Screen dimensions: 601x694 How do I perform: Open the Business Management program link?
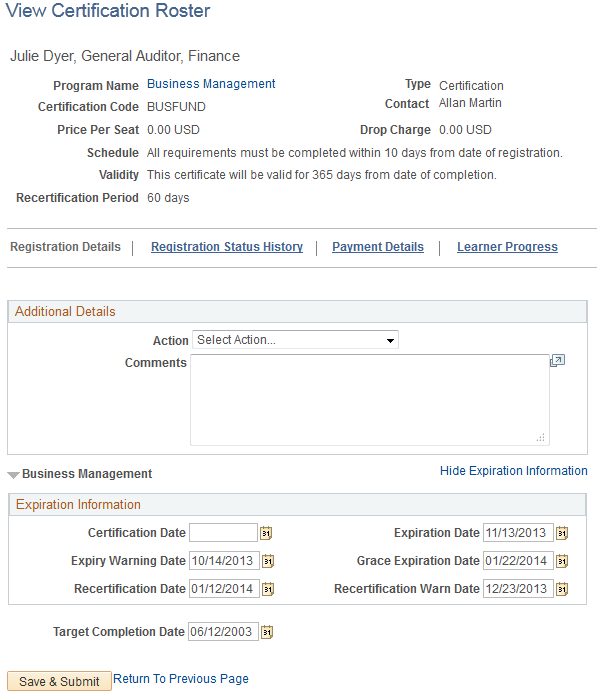pyautogui.click(x=211, y=84)
